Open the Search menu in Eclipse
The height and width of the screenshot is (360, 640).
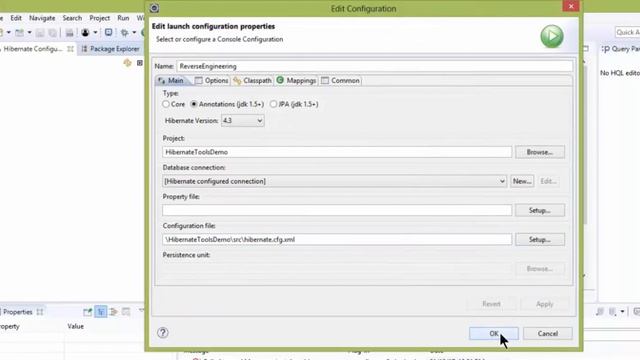tap(72, 18)
